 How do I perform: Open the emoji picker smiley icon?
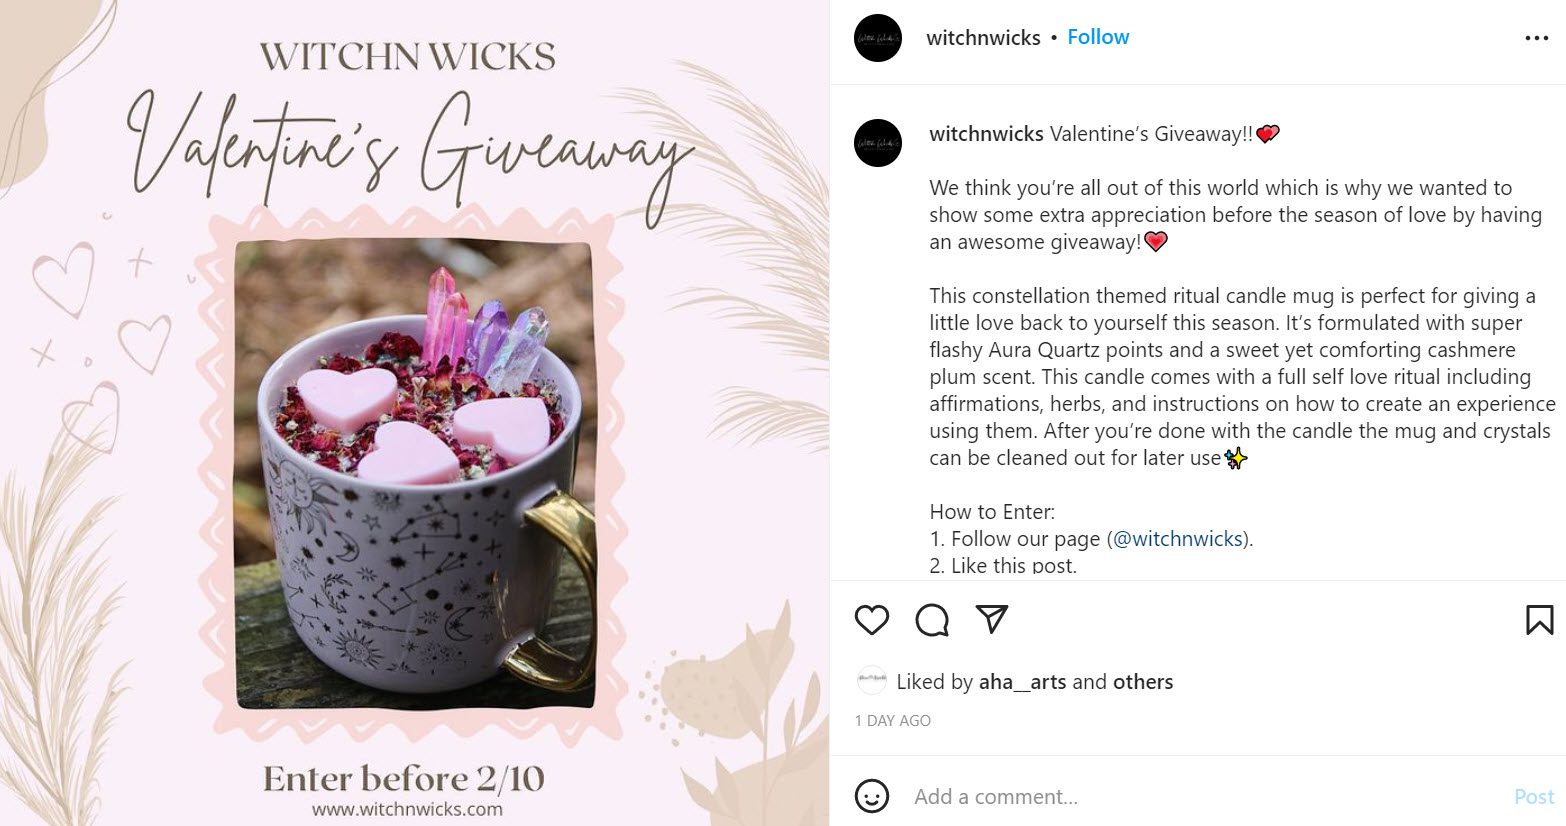[872, 797]
